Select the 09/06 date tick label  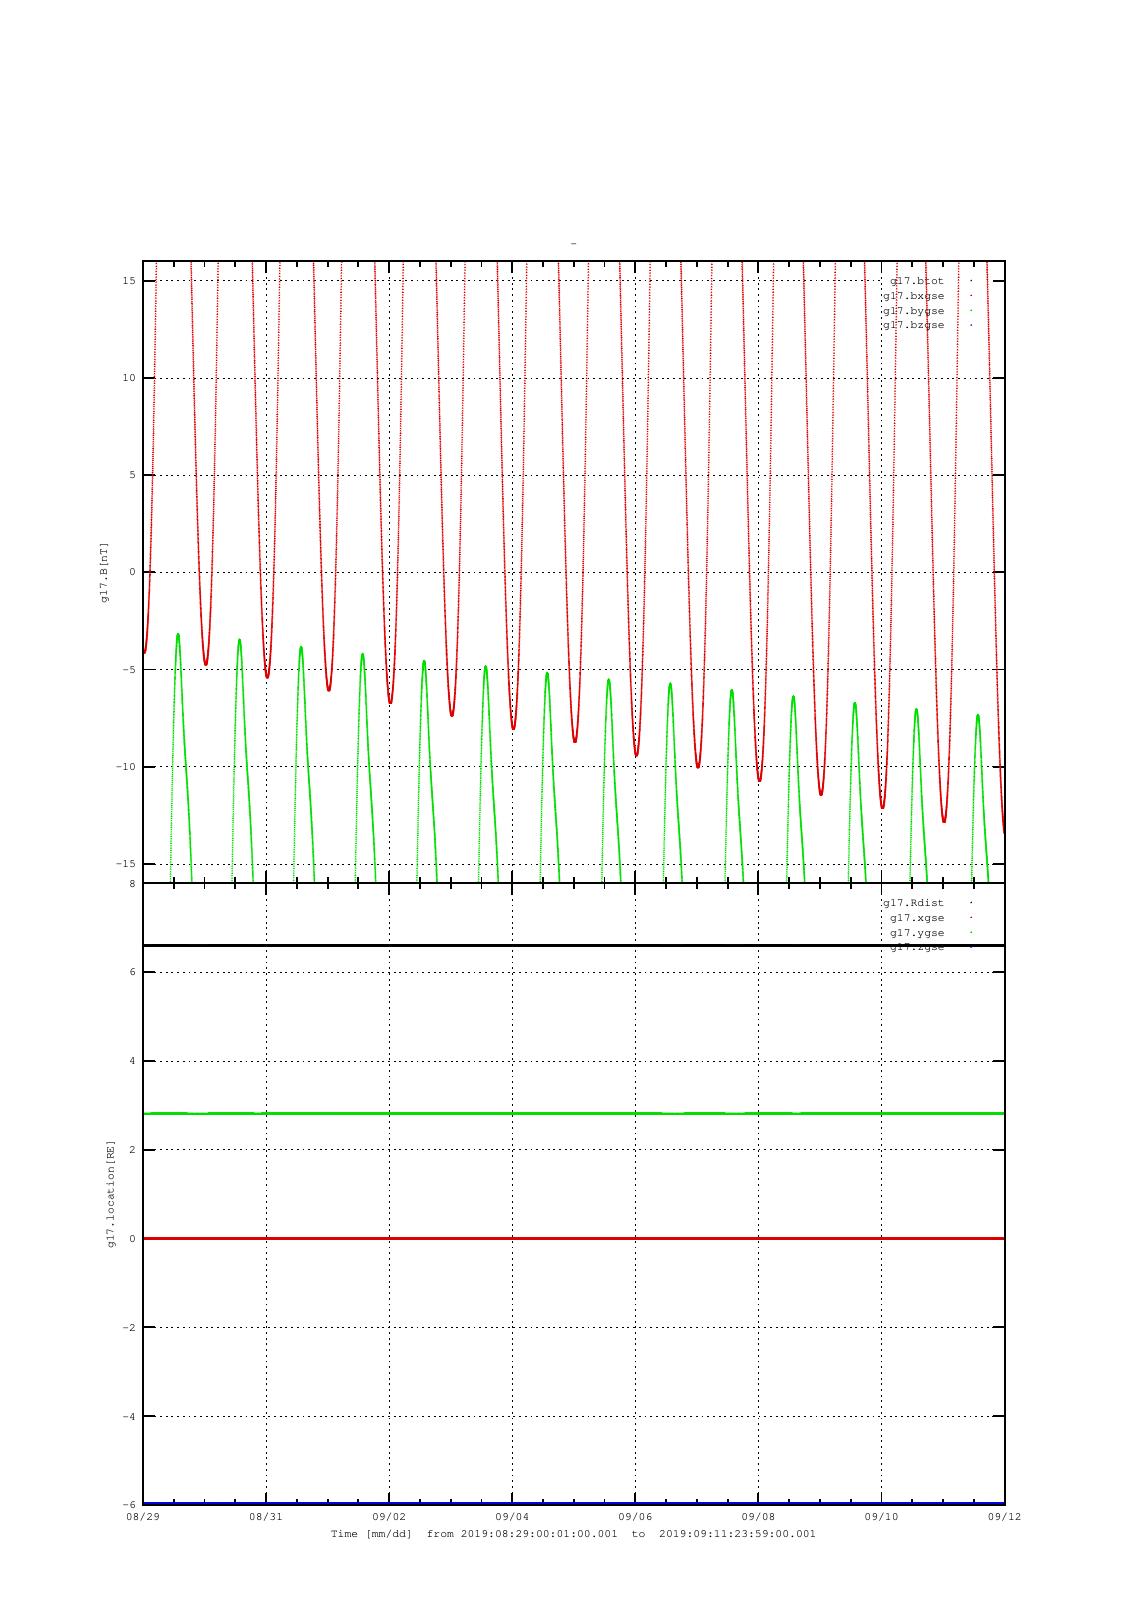(635, 1516)
